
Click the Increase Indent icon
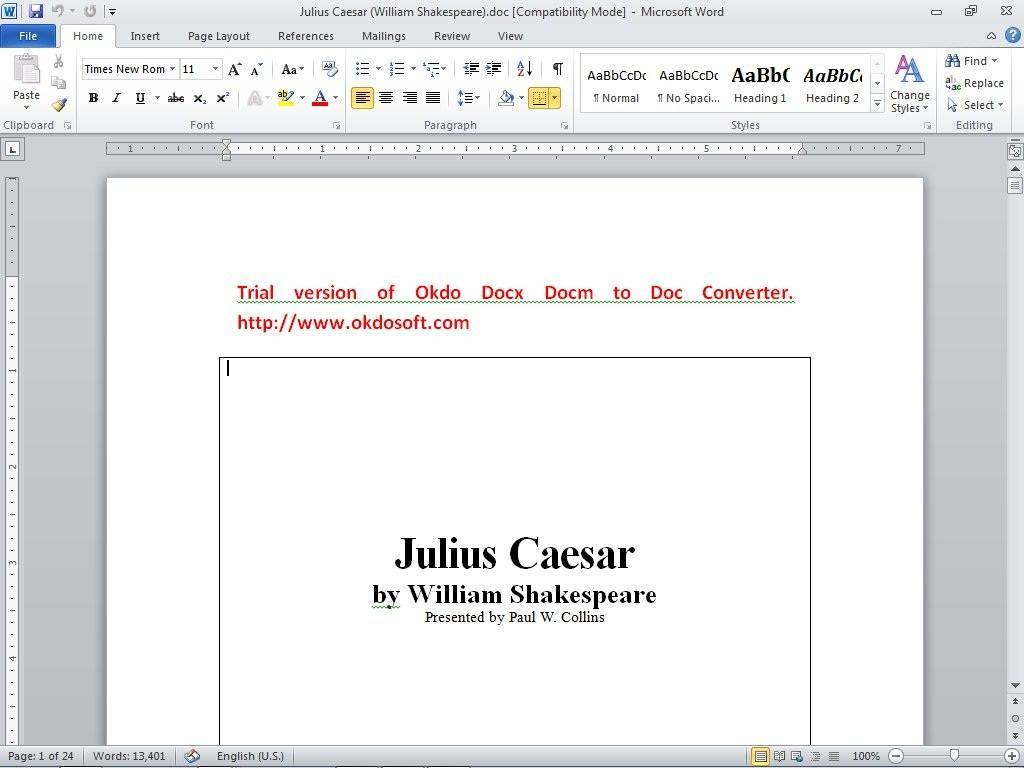click(x=494, y=69)
